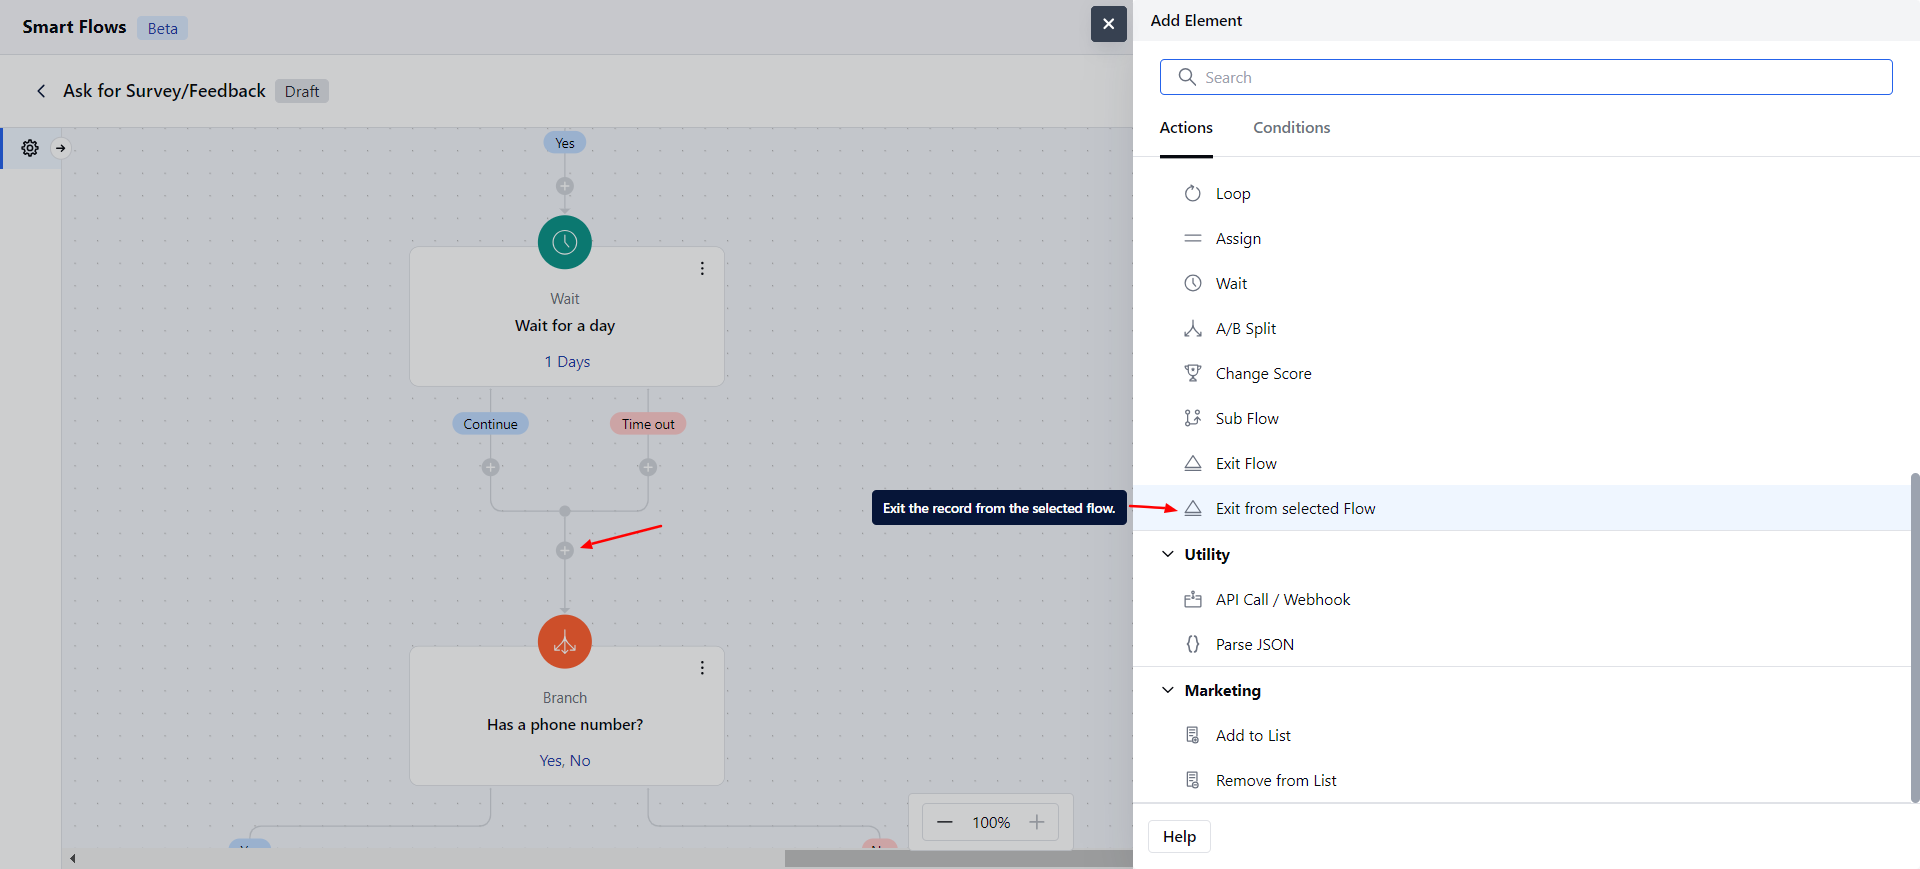This screenshot has height=869, width=1920.
Task: Click the API Call / Webhook icon
Action: click(x=1192, y=599)
